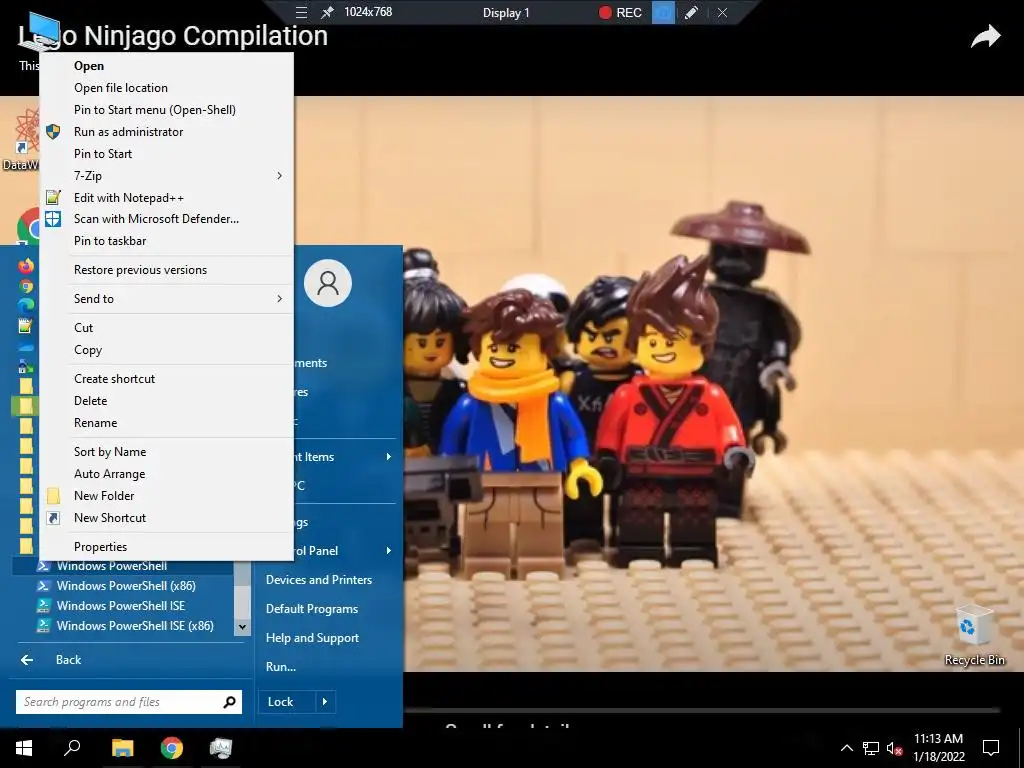Choose Auto Arrange
The image size is (1024, 768).
click(167, 473)
